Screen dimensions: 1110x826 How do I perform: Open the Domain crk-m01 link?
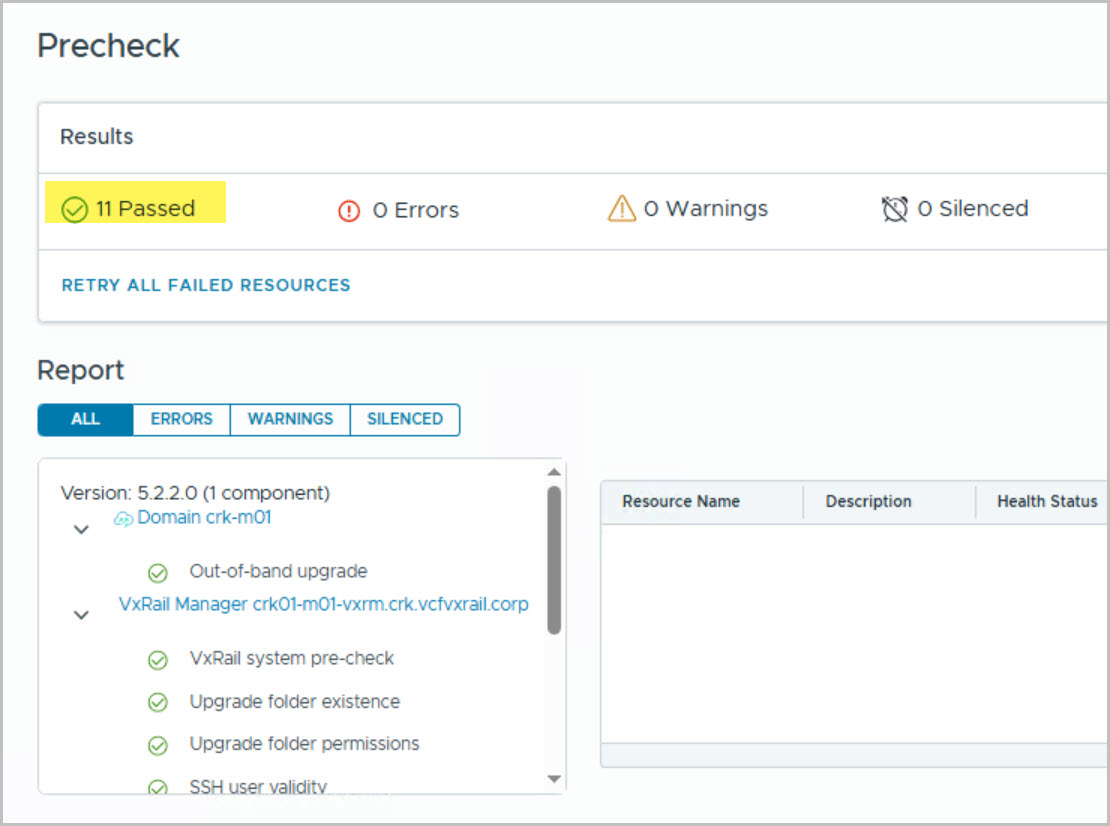pyautogui.click(x=204, y=517)
